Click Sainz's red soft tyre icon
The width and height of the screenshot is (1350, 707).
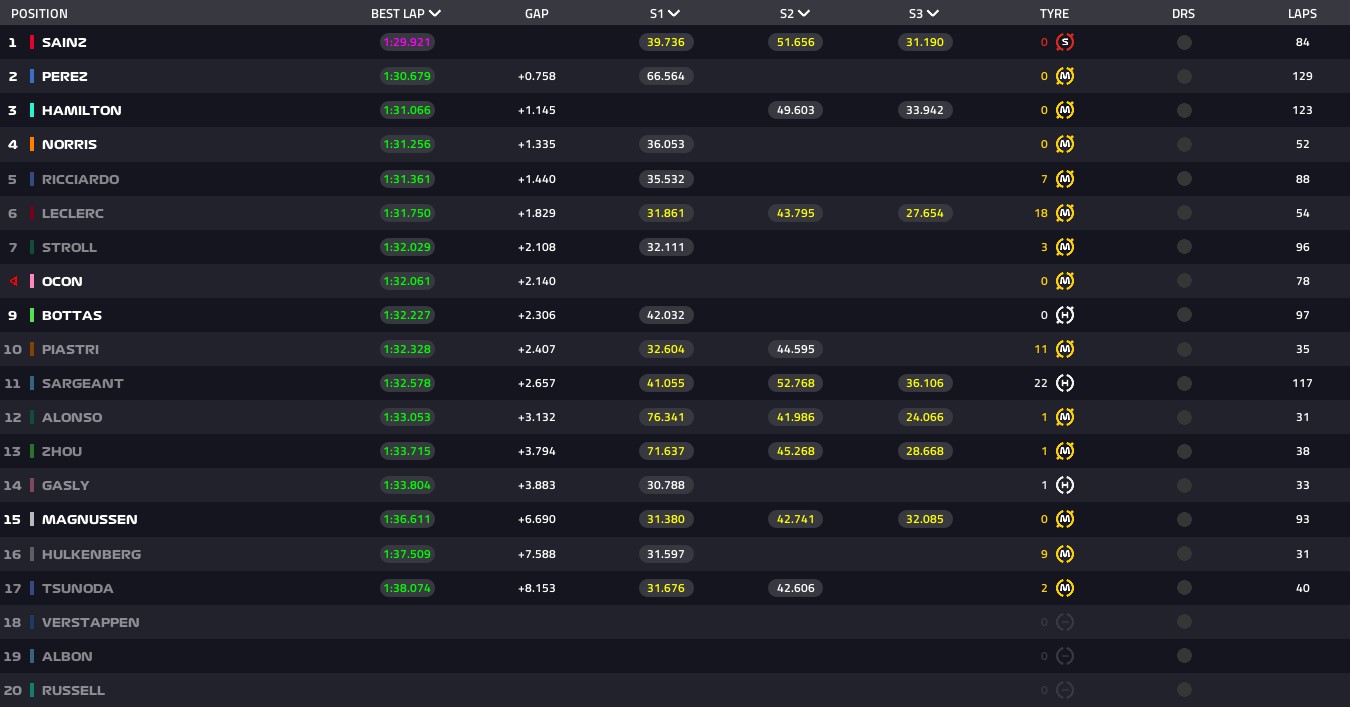pos(1065,42)
